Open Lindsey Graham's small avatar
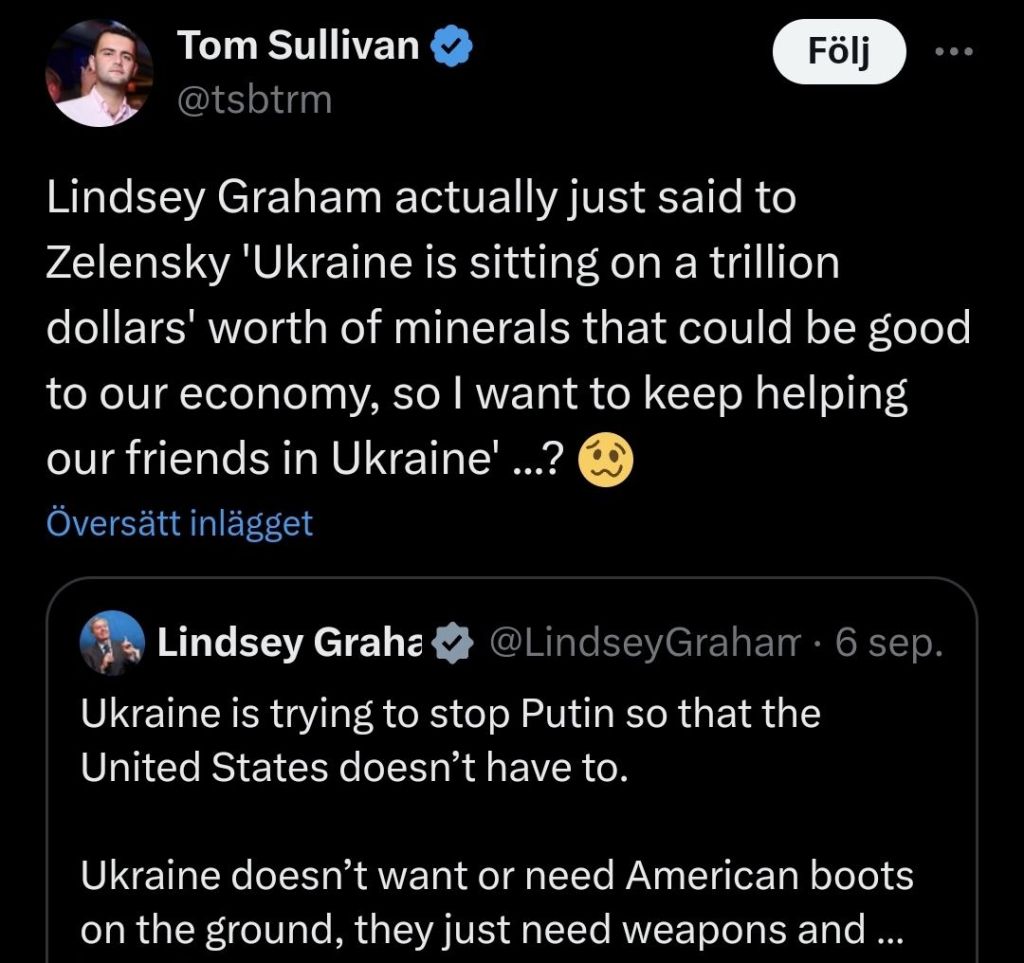1024x963 pixels. 110,643
